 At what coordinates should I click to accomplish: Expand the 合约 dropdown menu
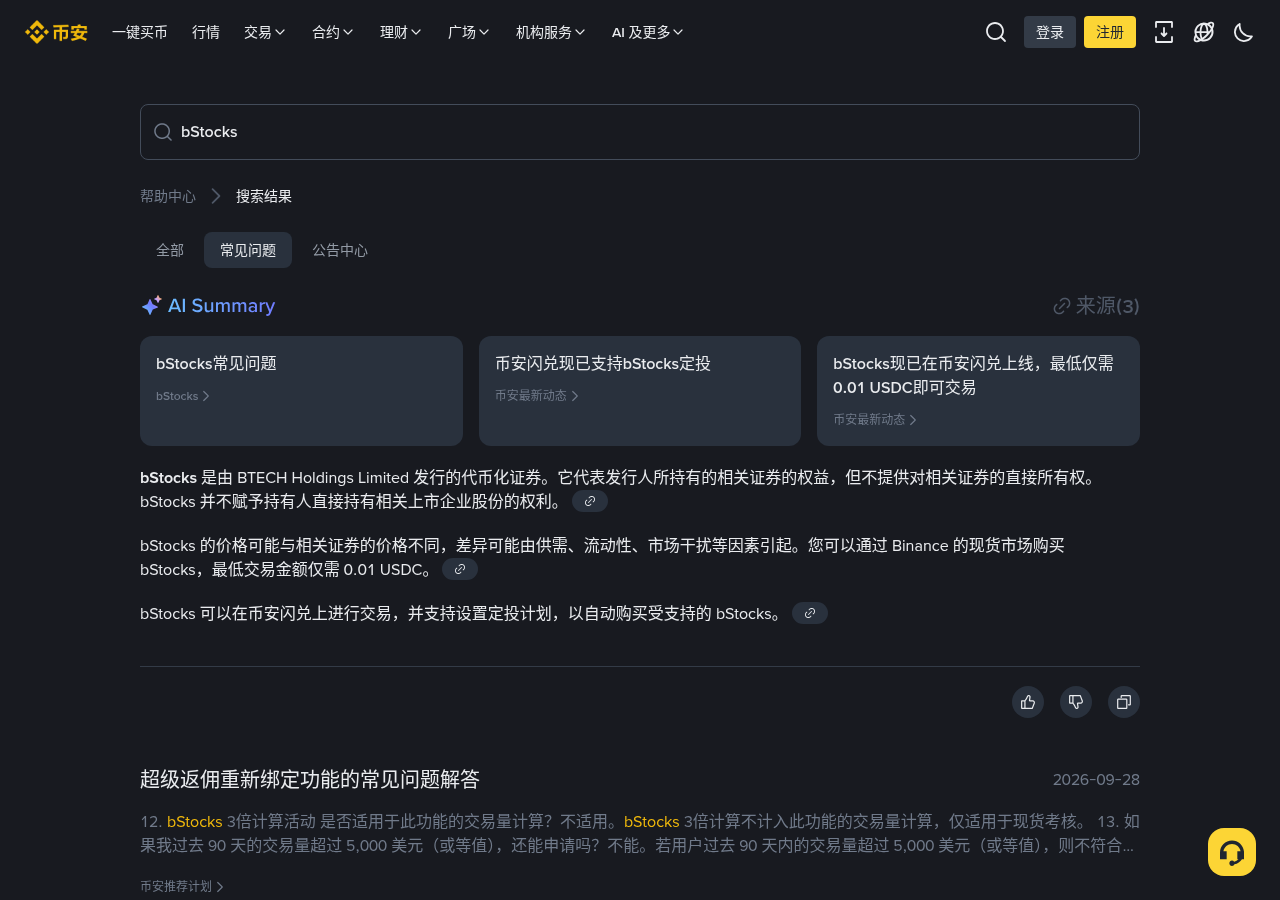[x=333, y=32]
